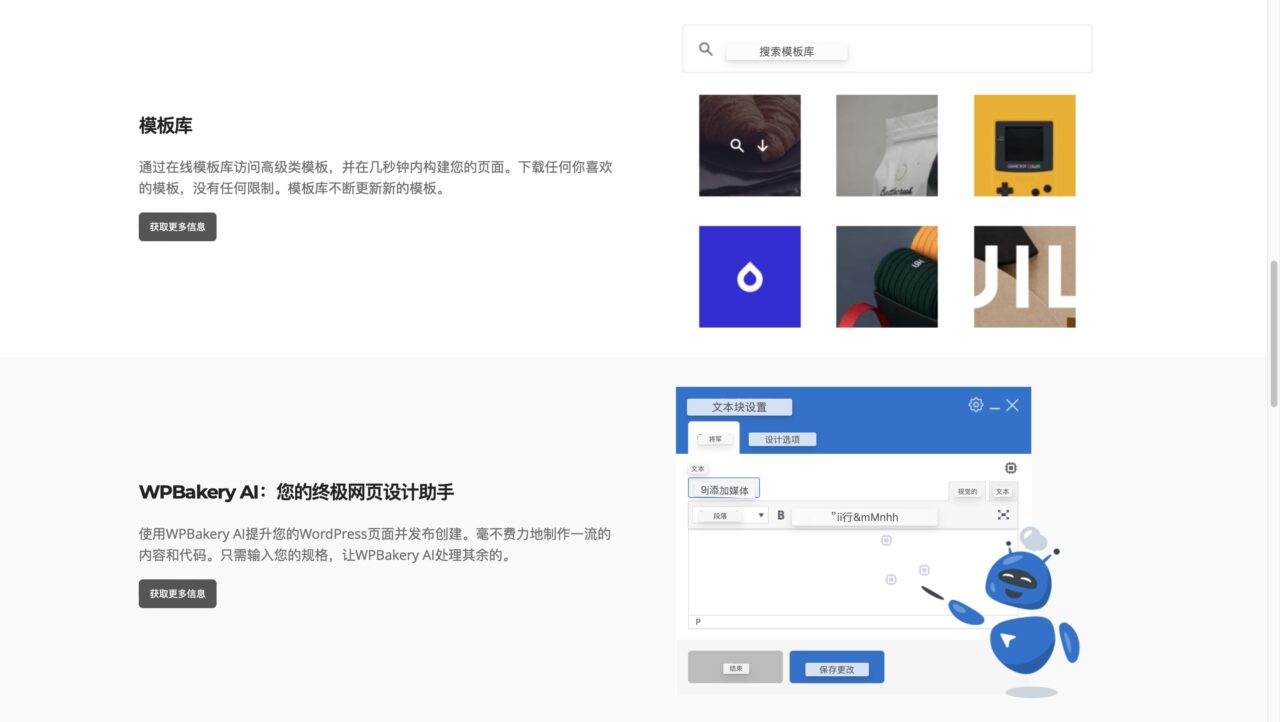
Task: Open the green beanie hat template thumbnail
Action: click(x=887, y=277)
